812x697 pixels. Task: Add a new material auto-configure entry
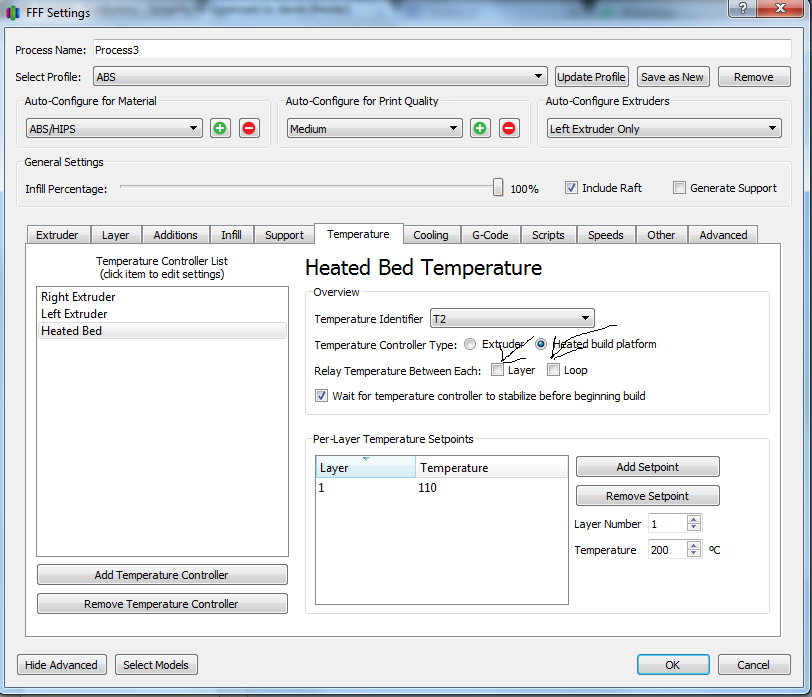(x=220, y=128)
